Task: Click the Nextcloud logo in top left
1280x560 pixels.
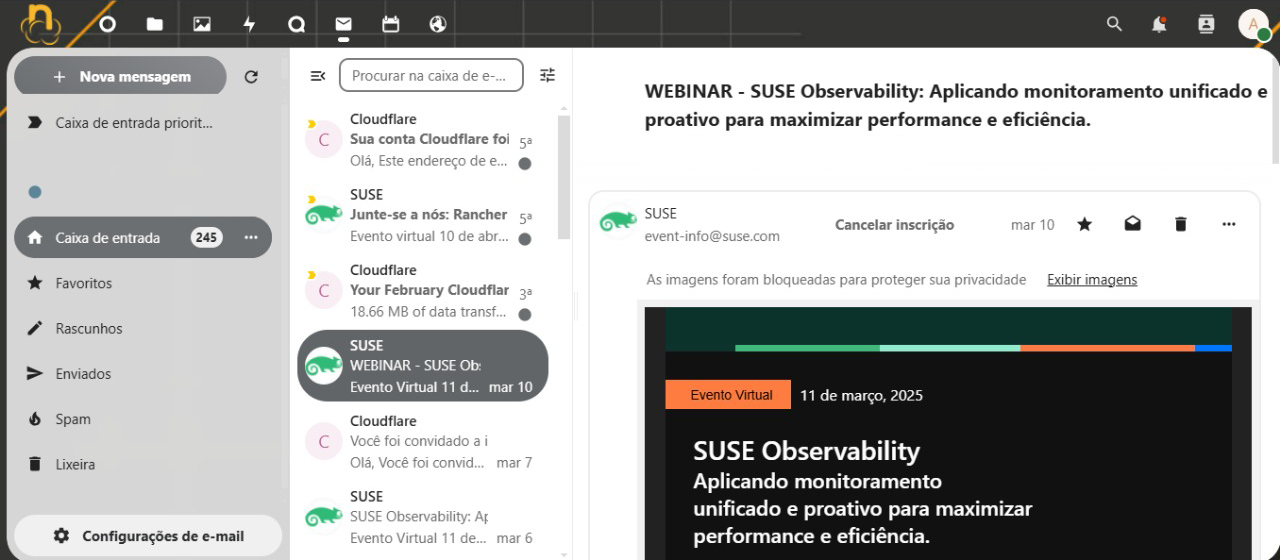Action: [x=43, y=24]
